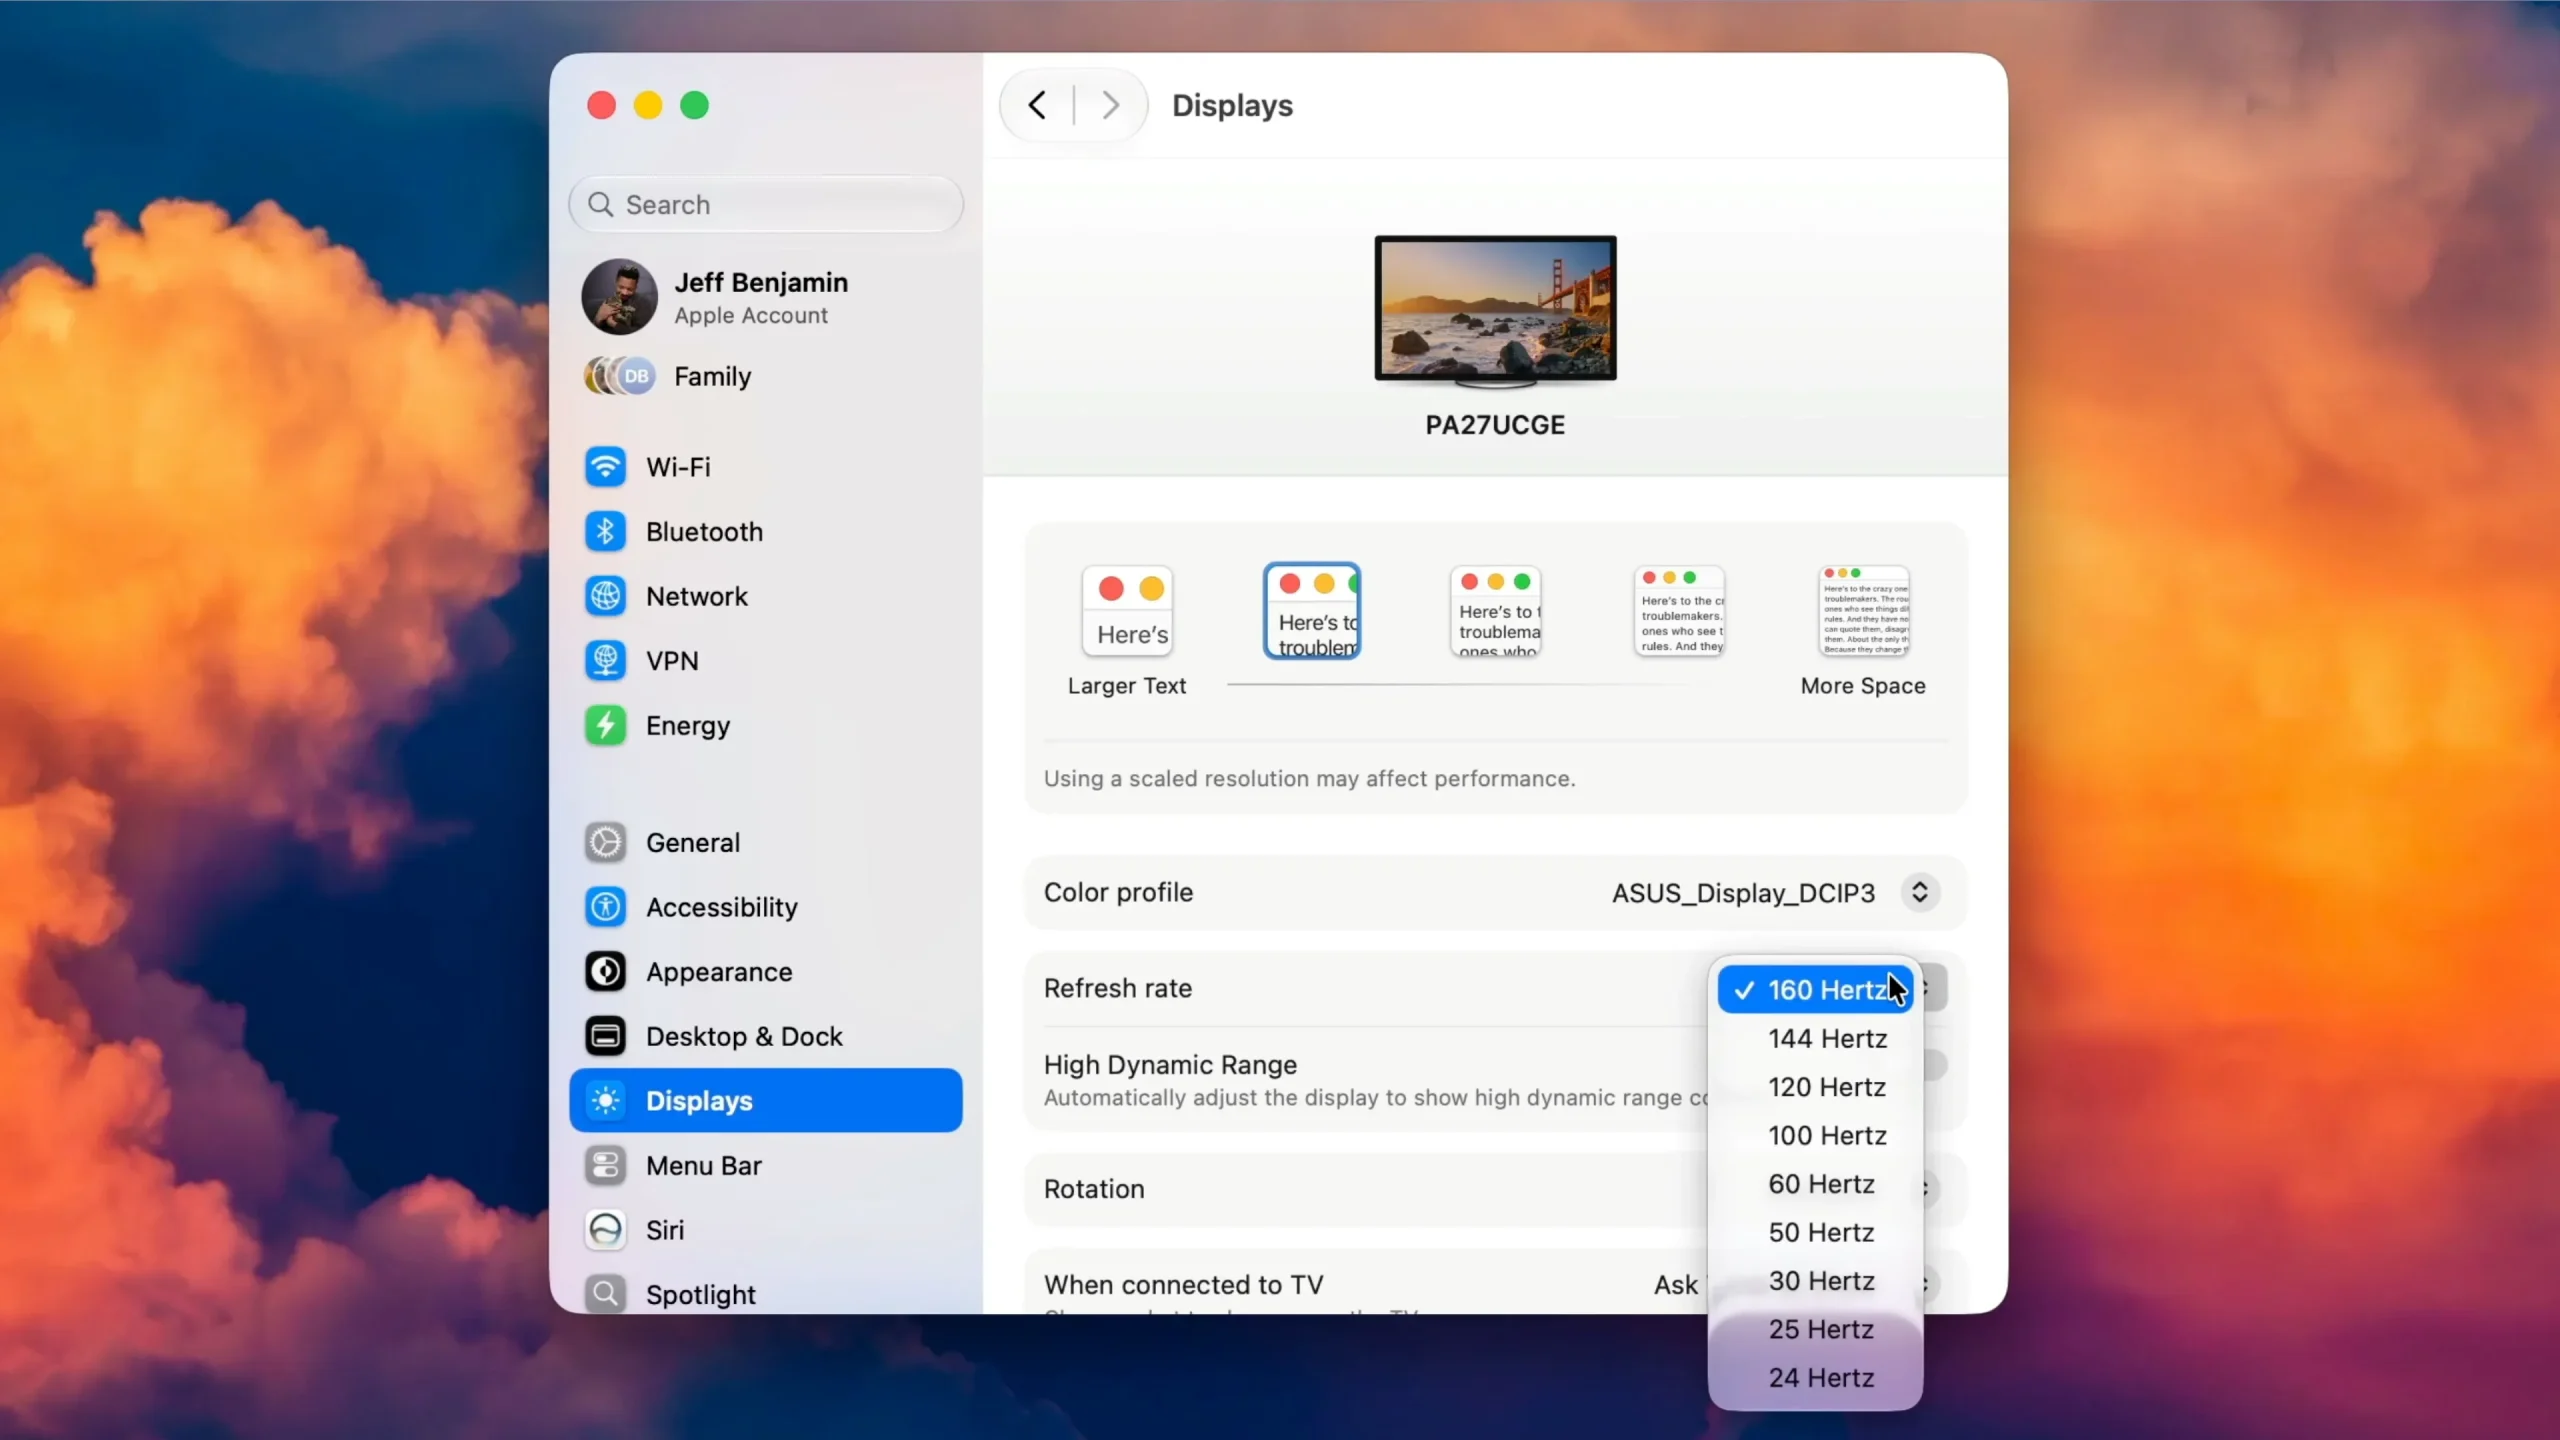This screenshot has width=2560, height=1440.
Task: Focus the Search field in sidebar
Action: tap(766, 204)
